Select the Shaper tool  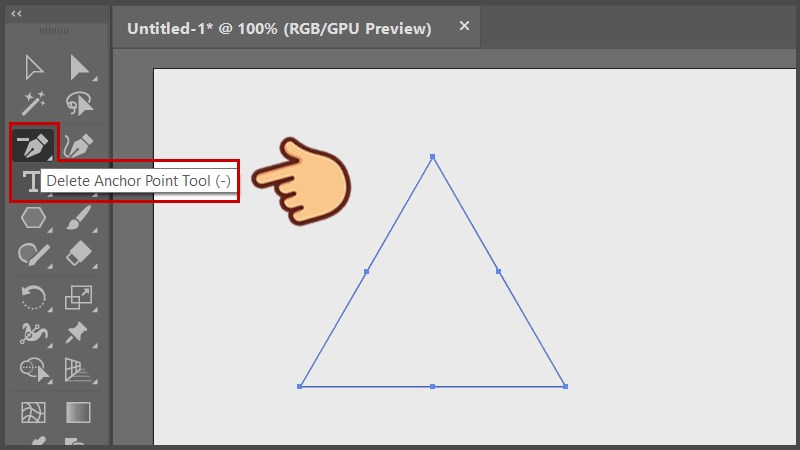(x=34, y=255)
